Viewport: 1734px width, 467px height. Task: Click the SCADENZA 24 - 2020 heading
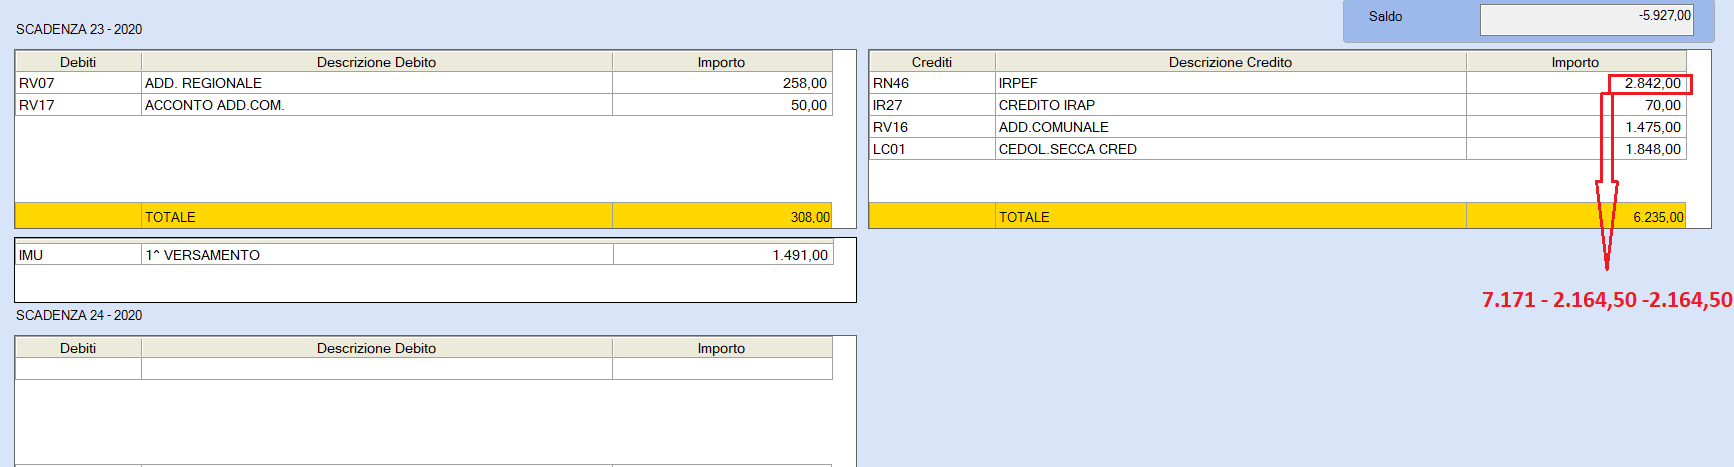[79, 315]
